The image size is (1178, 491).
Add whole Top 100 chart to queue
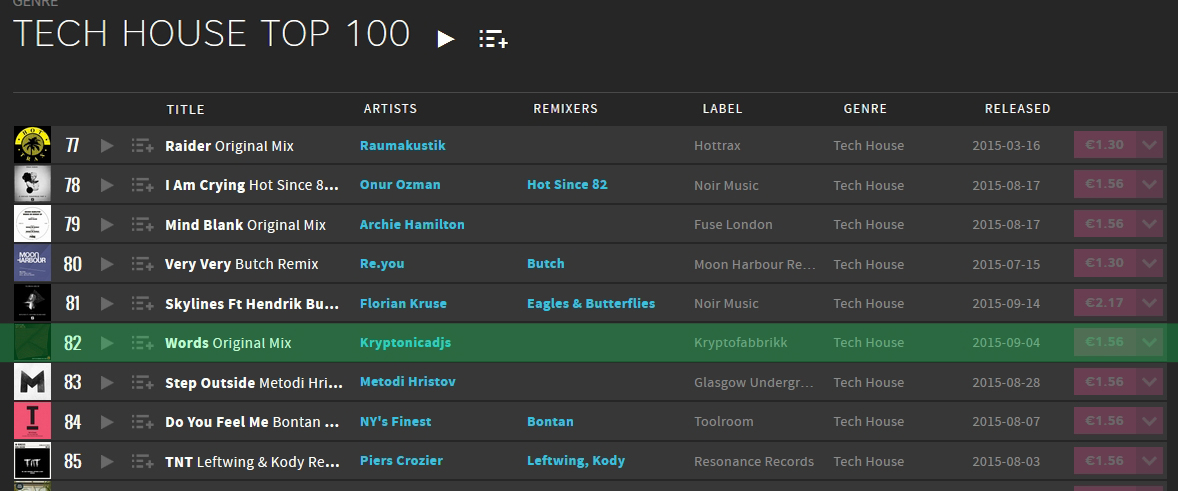click(x=493, y=39)
